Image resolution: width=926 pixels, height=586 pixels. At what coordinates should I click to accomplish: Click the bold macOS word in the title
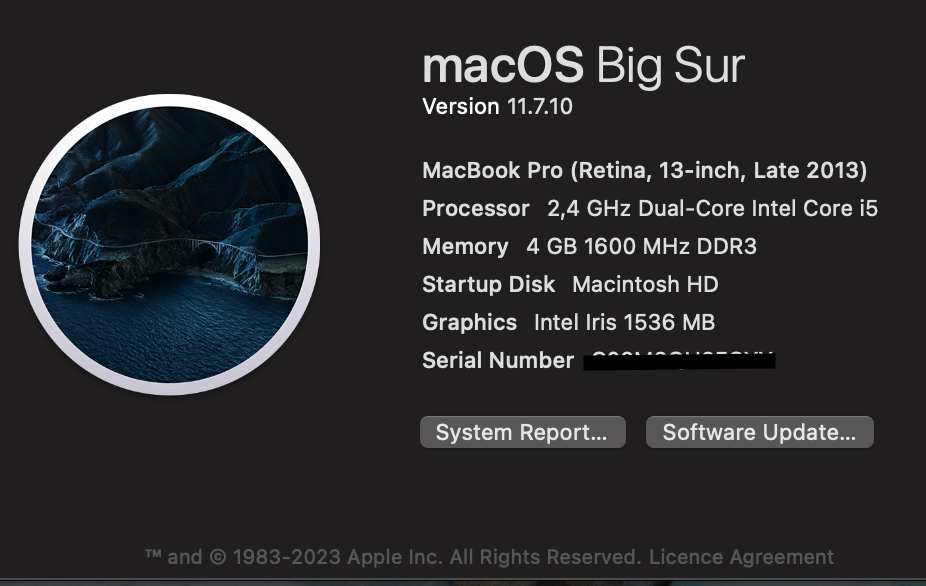[x=502, y=66]
